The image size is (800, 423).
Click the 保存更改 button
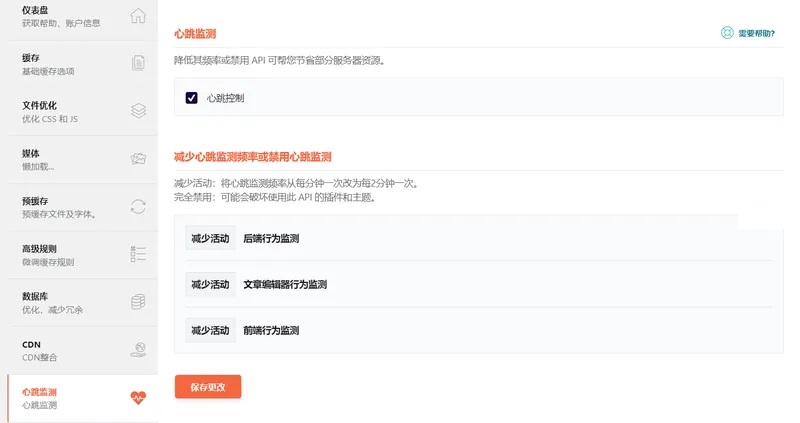point(208,387)
